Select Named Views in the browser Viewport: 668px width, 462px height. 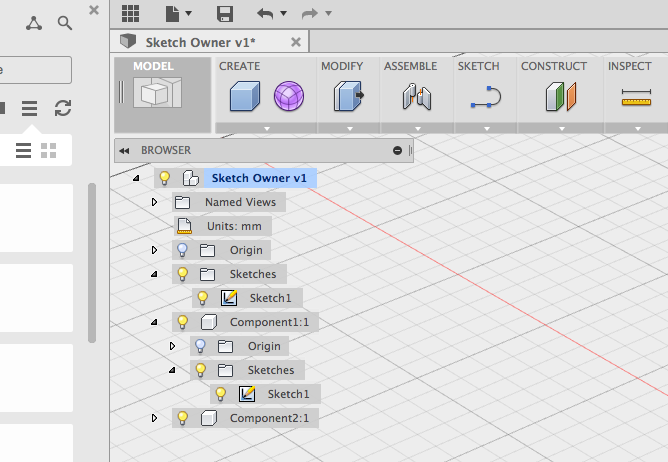240,202
